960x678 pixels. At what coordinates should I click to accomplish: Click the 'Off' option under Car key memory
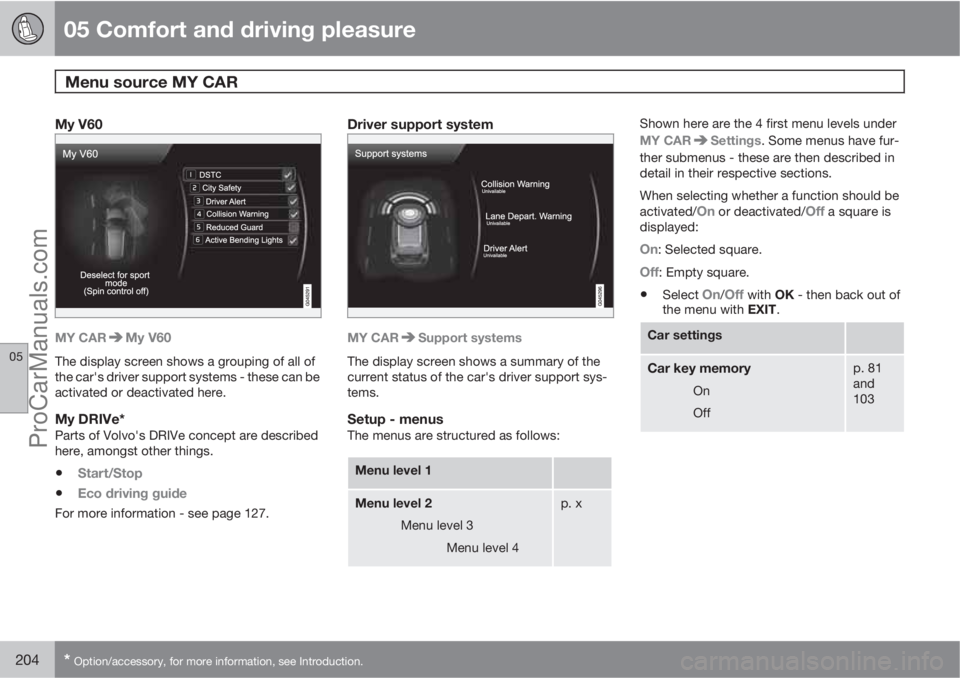(x=702, y=413)
